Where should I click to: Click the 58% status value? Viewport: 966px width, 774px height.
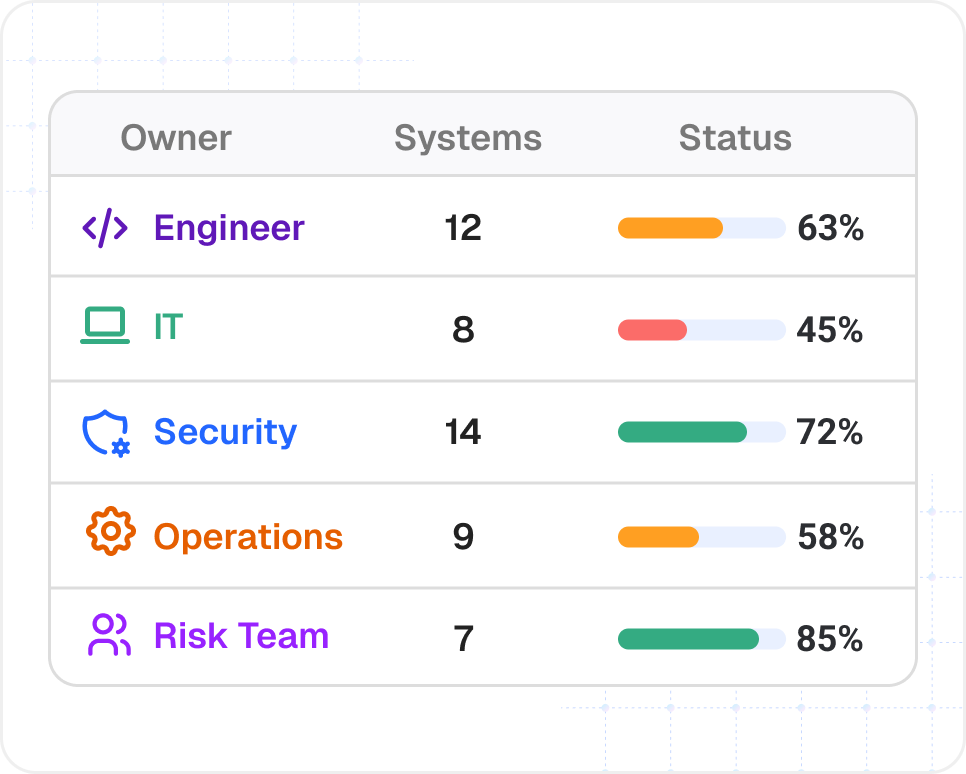tap(830, 537)
